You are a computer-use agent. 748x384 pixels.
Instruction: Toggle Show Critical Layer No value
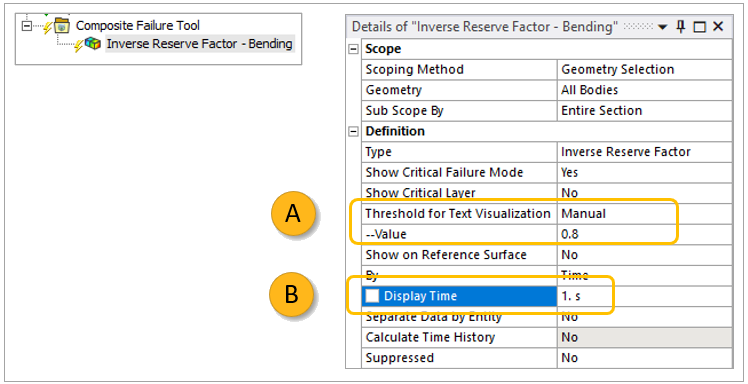click(x=644, y=193)
